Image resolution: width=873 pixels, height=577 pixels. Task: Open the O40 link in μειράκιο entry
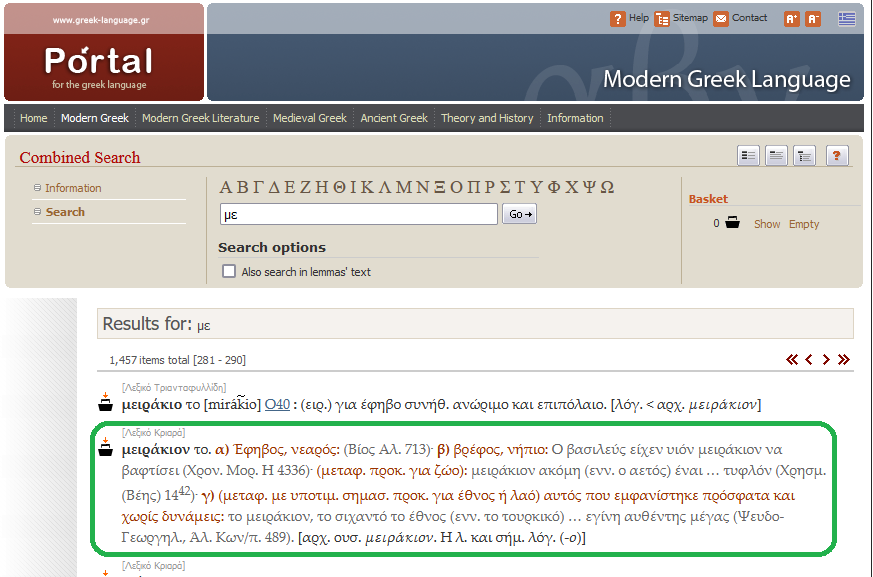click(x=277, y=404)
